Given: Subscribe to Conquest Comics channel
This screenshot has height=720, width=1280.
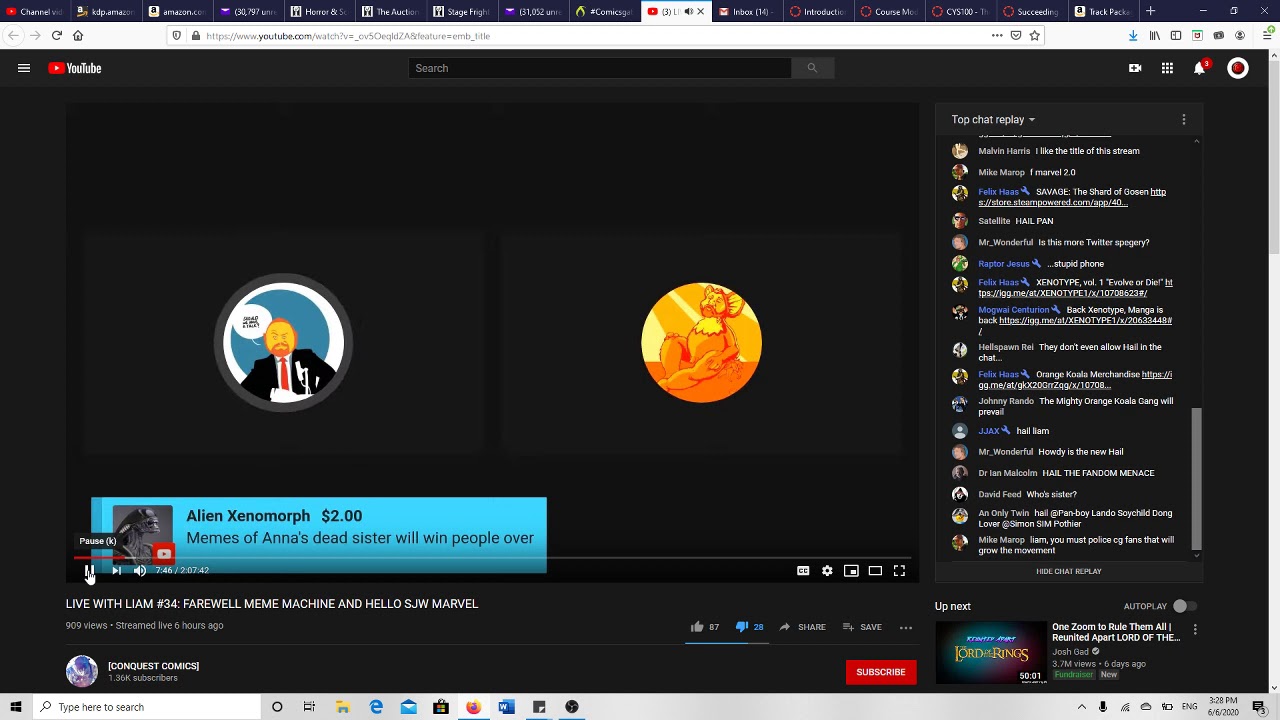Looking at the screenshot, I should [881, 672].
